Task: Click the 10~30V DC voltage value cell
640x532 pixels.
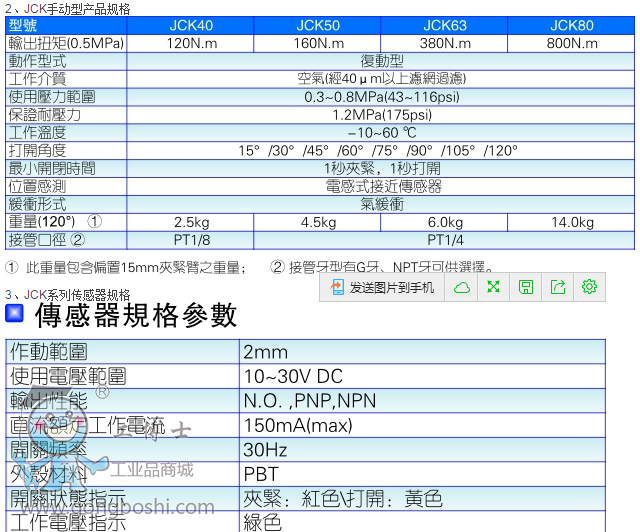Action: click(292, 376)
